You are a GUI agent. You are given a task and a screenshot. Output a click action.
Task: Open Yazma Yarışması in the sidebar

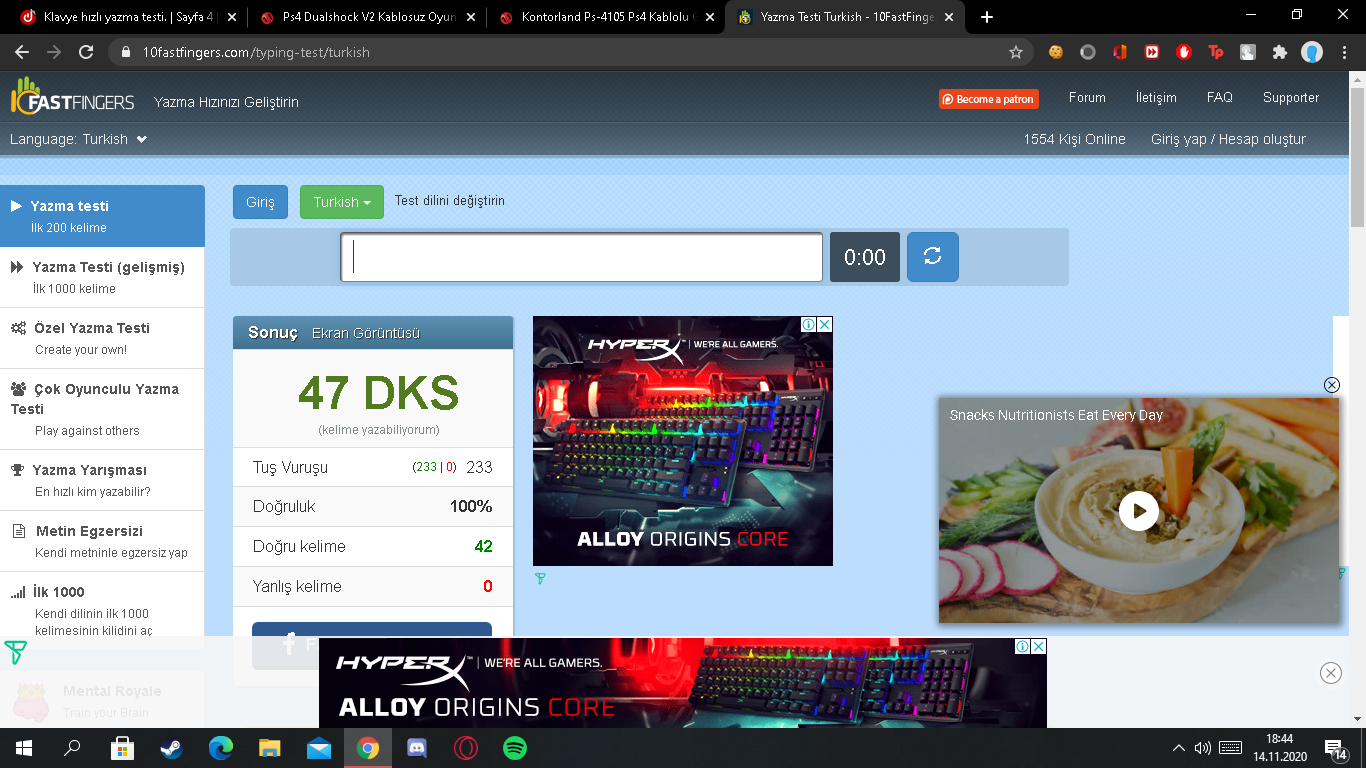102,480
